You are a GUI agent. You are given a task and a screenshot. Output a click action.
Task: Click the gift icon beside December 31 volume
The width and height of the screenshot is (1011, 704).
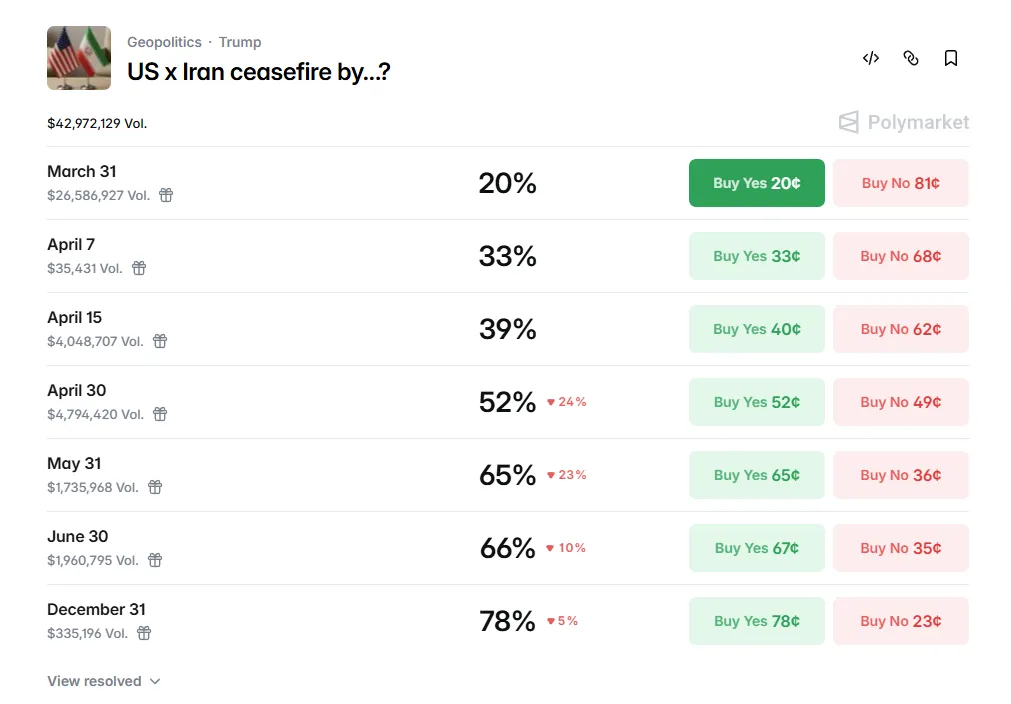tap(144, 633)
